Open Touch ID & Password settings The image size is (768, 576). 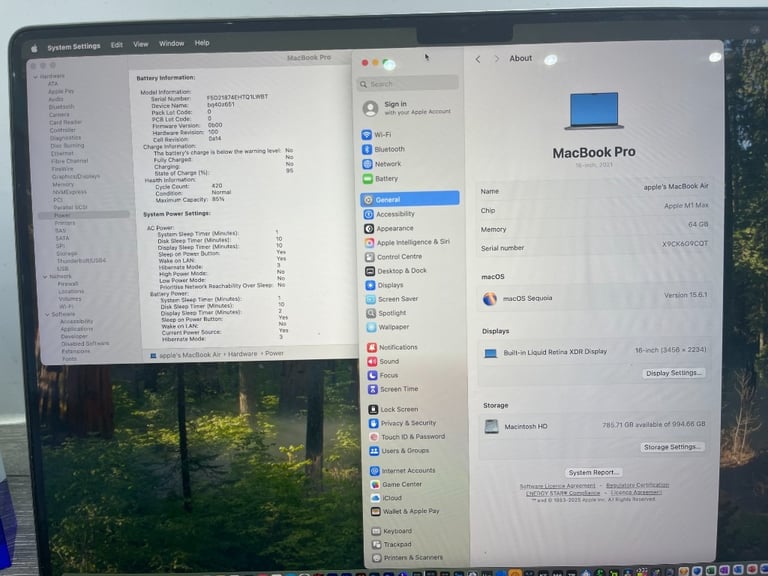[x=407, y=437]
